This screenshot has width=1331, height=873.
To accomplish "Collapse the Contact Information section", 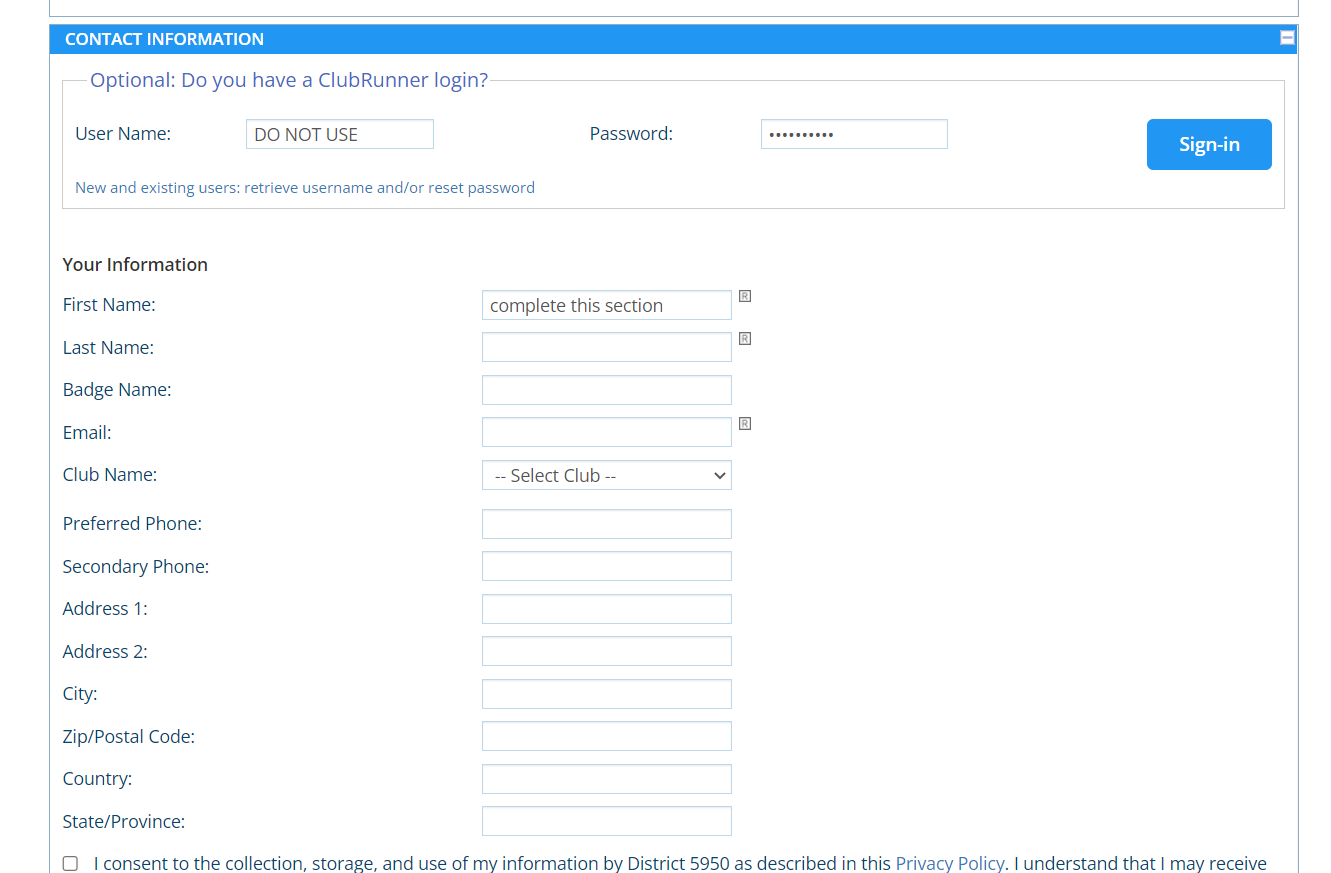I will 1287,38.
